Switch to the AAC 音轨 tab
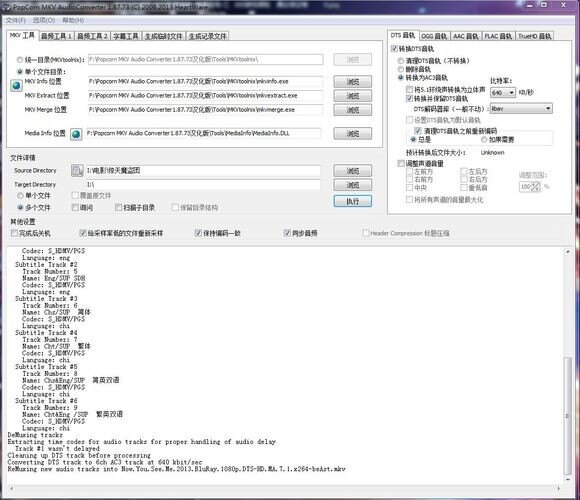580x500 pixels. pos(465,36)
